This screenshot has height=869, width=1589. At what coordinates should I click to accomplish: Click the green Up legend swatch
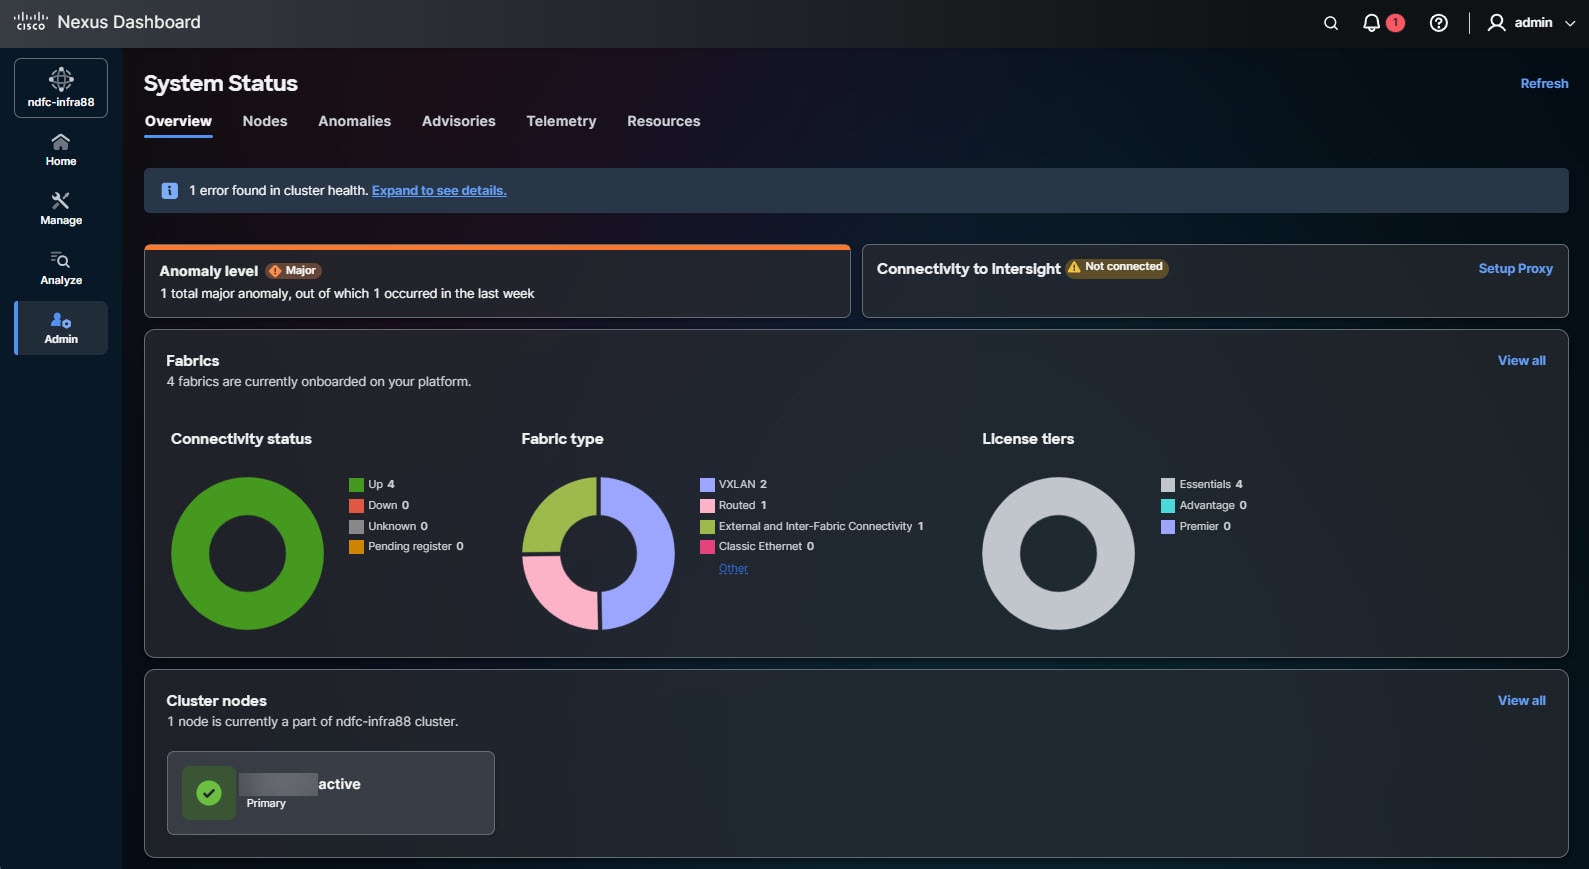pos(356,484)
